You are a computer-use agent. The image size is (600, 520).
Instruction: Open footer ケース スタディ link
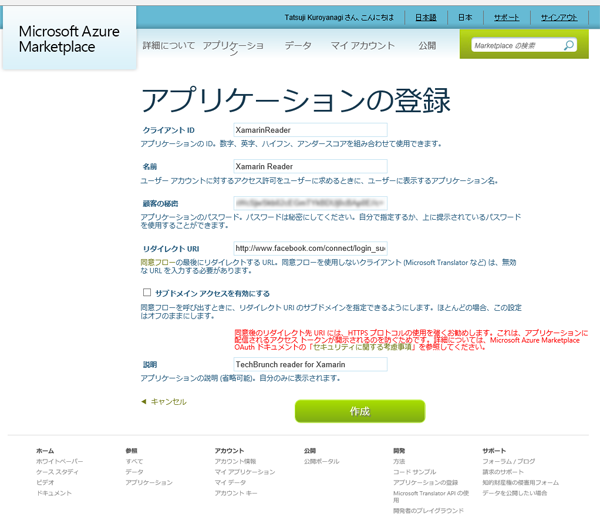[x=57, y=472]
